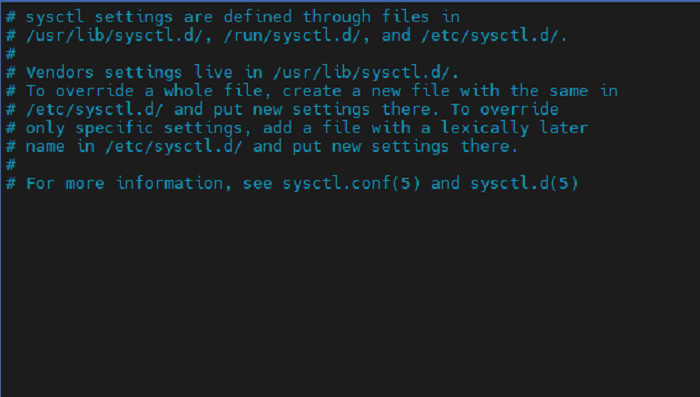Image resolution: width=700 pixels, height=397 pixels.
Task: Click the word 'through' in first line
Action: [x=337, y=17]
